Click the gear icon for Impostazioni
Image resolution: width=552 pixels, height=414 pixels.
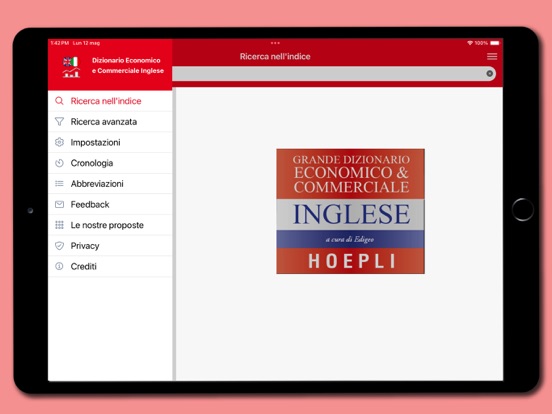pyautogui.click(x=59, y=142)
